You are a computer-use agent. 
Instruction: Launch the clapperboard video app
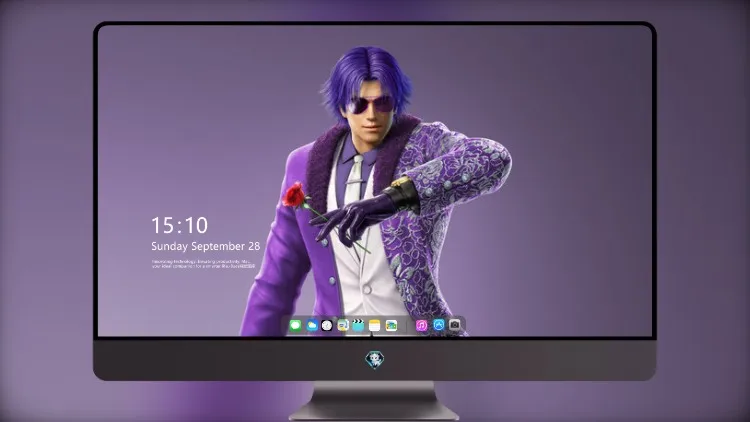[358, 325]
